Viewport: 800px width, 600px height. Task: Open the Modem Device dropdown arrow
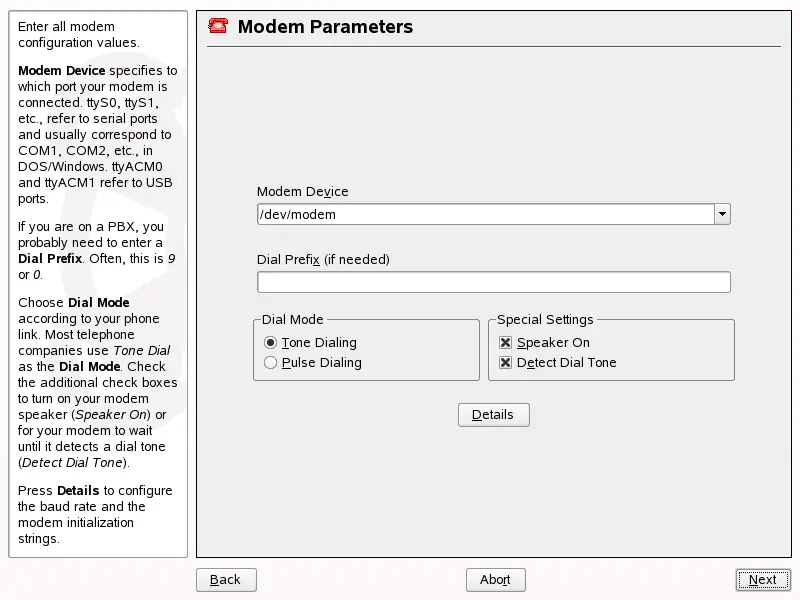click(722, 214)
